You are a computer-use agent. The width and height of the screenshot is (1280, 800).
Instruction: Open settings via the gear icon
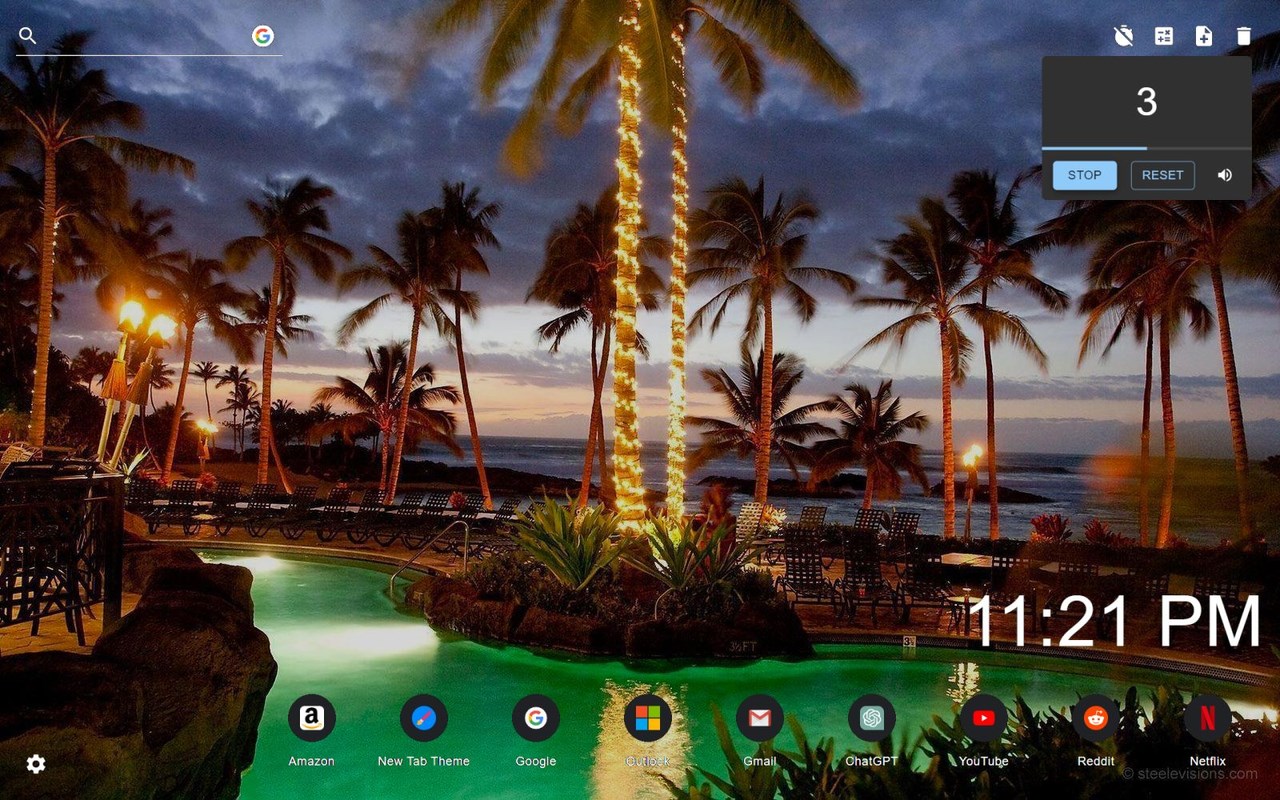click(36, 764)
